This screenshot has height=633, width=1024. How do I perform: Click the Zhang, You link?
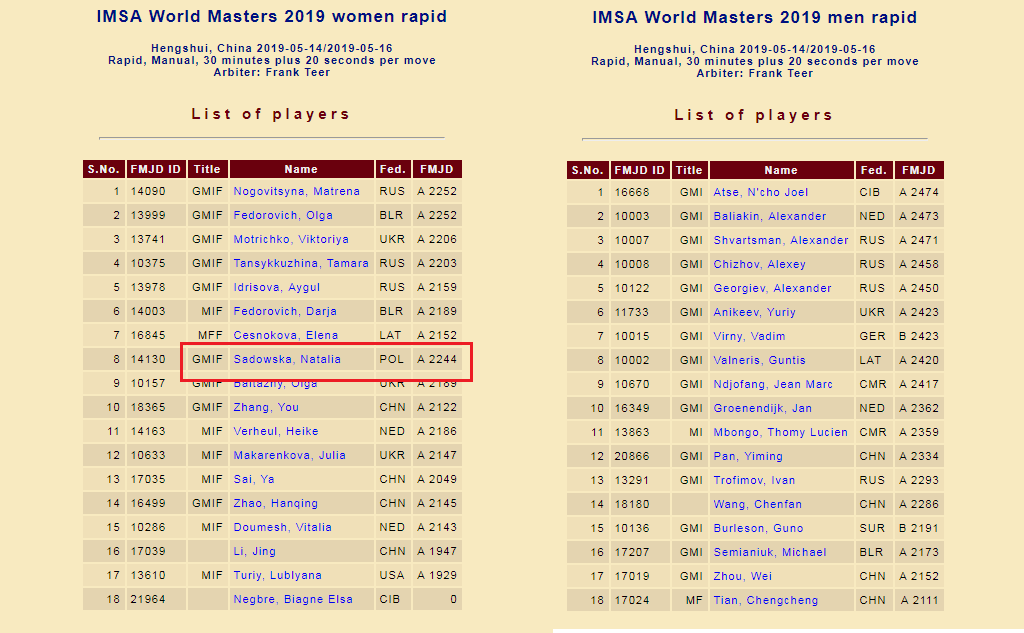pos(266,408)
